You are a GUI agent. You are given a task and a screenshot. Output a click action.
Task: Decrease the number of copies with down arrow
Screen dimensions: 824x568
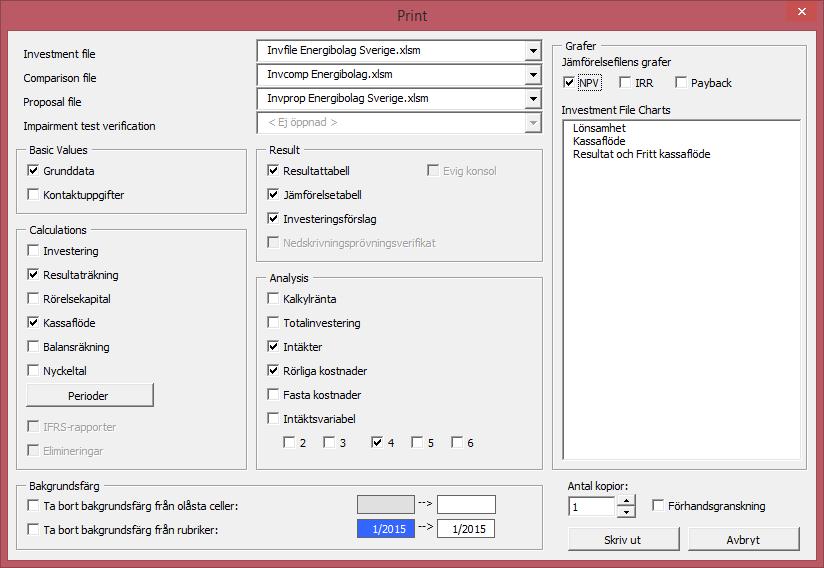(x=626, y=512)
